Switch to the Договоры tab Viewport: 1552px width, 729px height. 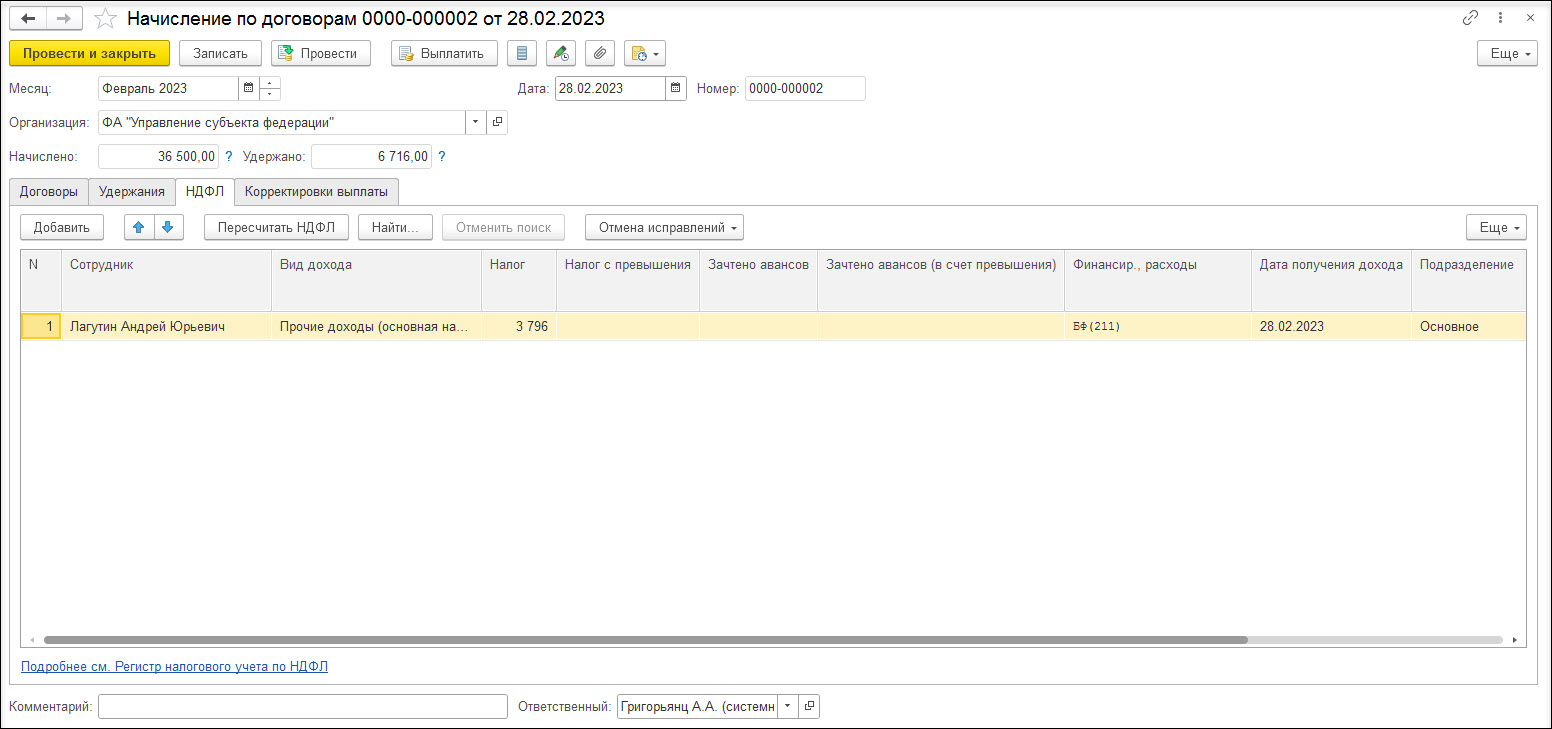click(x=48, y=191)
